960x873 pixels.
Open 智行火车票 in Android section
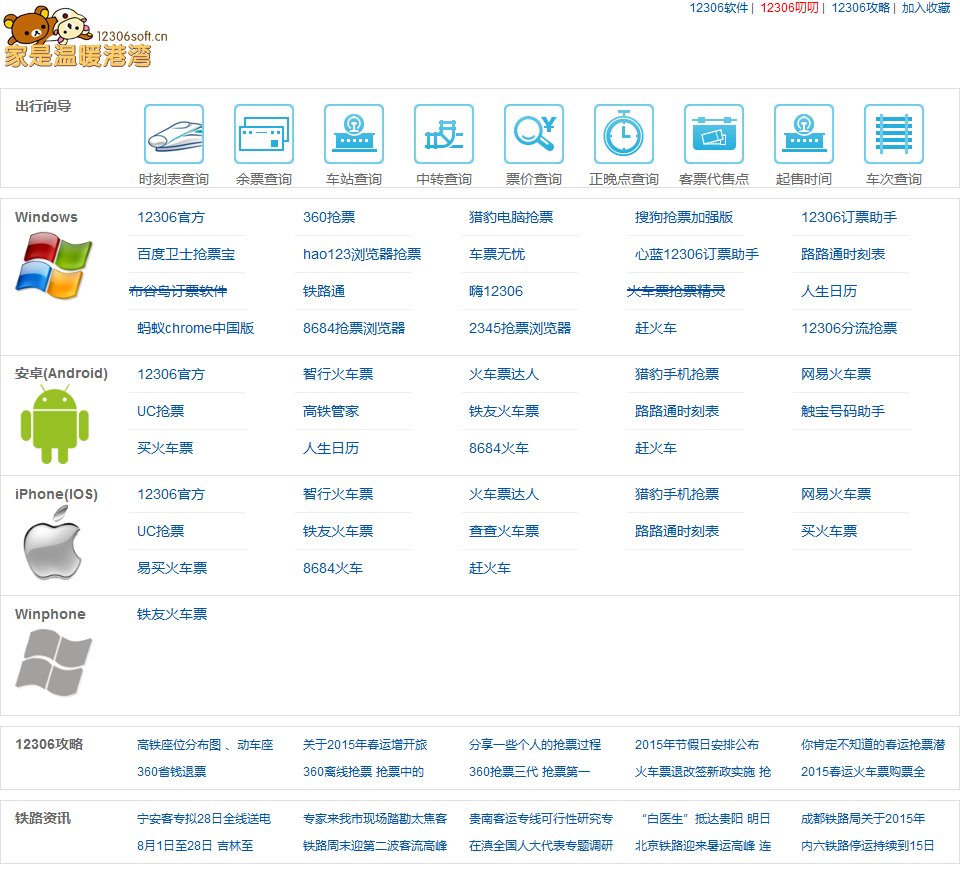coord(338,374)
